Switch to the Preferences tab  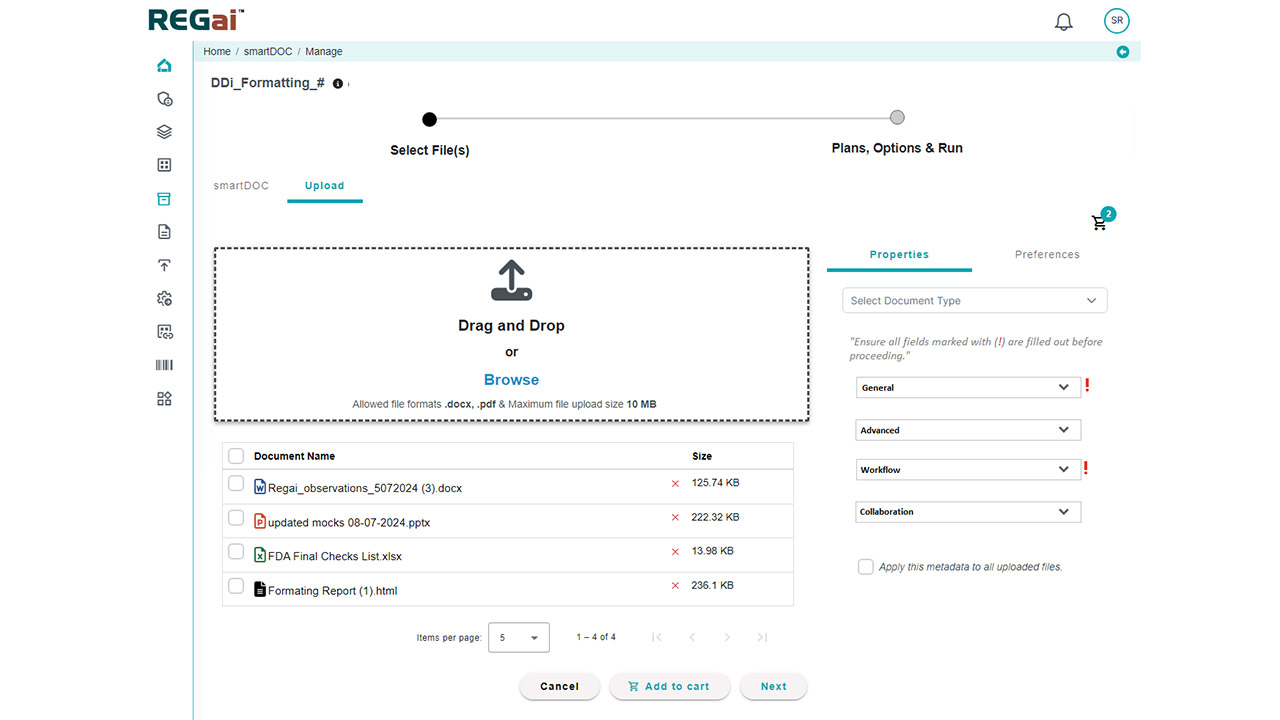[x=1047, y=255]
